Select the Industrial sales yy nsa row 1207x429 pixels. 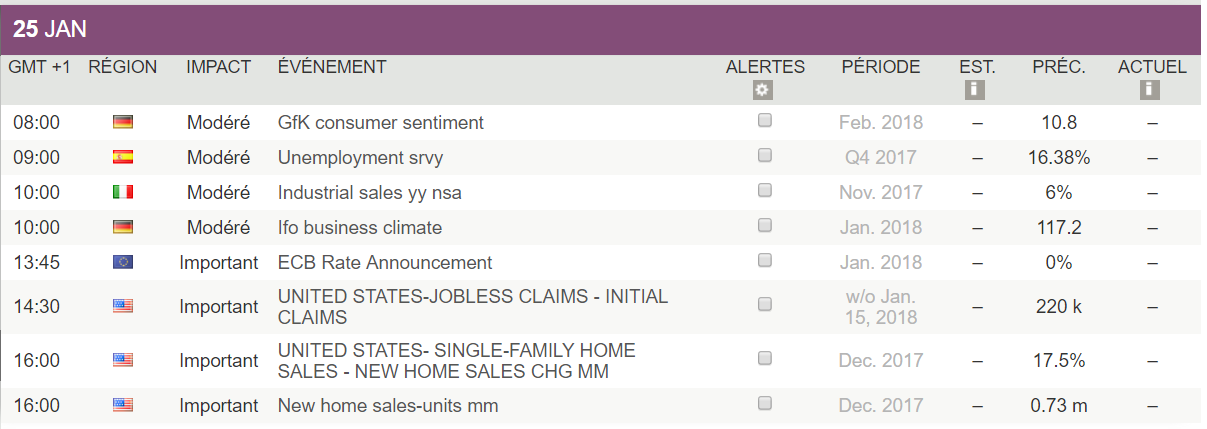coord(370,193)
